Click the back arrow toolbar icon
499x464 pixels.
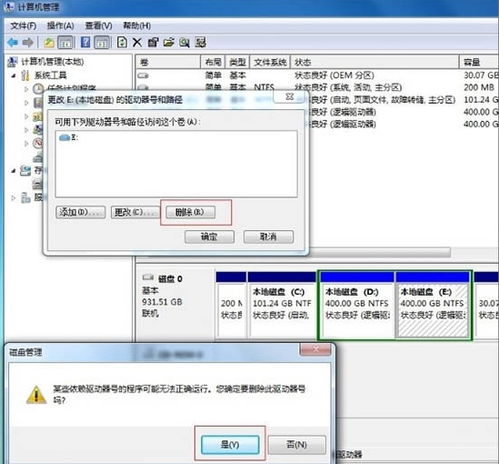pos(13,42)
